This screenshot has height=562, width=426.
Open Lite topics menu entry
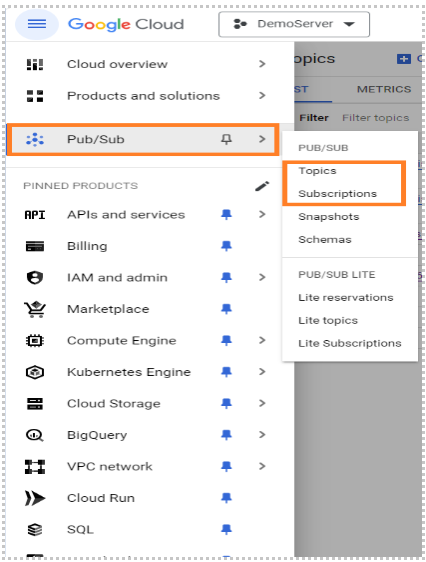point(328,320)
